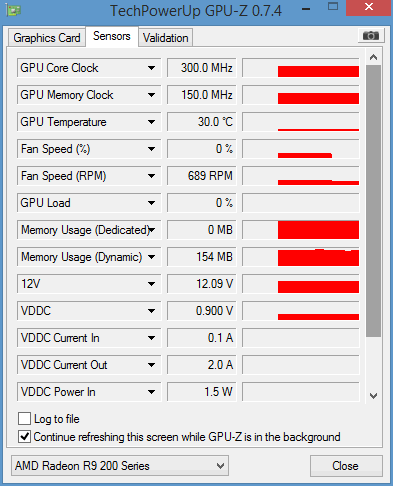Viewport: 393px width, 486px height.
Task: Expand GPU Temperature sensor dropdown
Action: pos(151,122)
